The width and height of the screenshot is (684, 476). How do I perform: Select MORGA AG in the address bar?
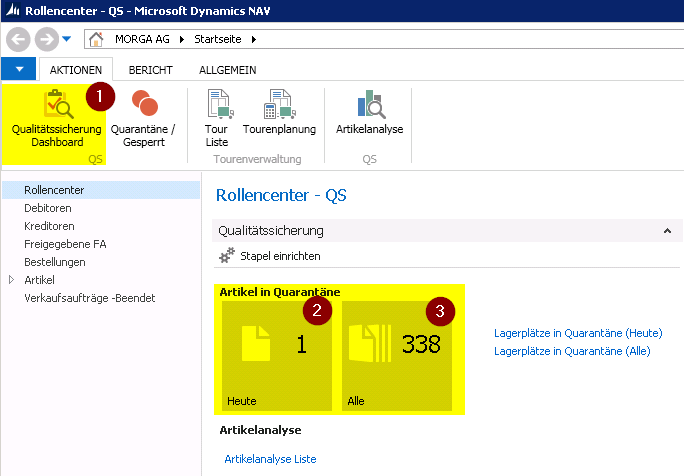point(142,39)
